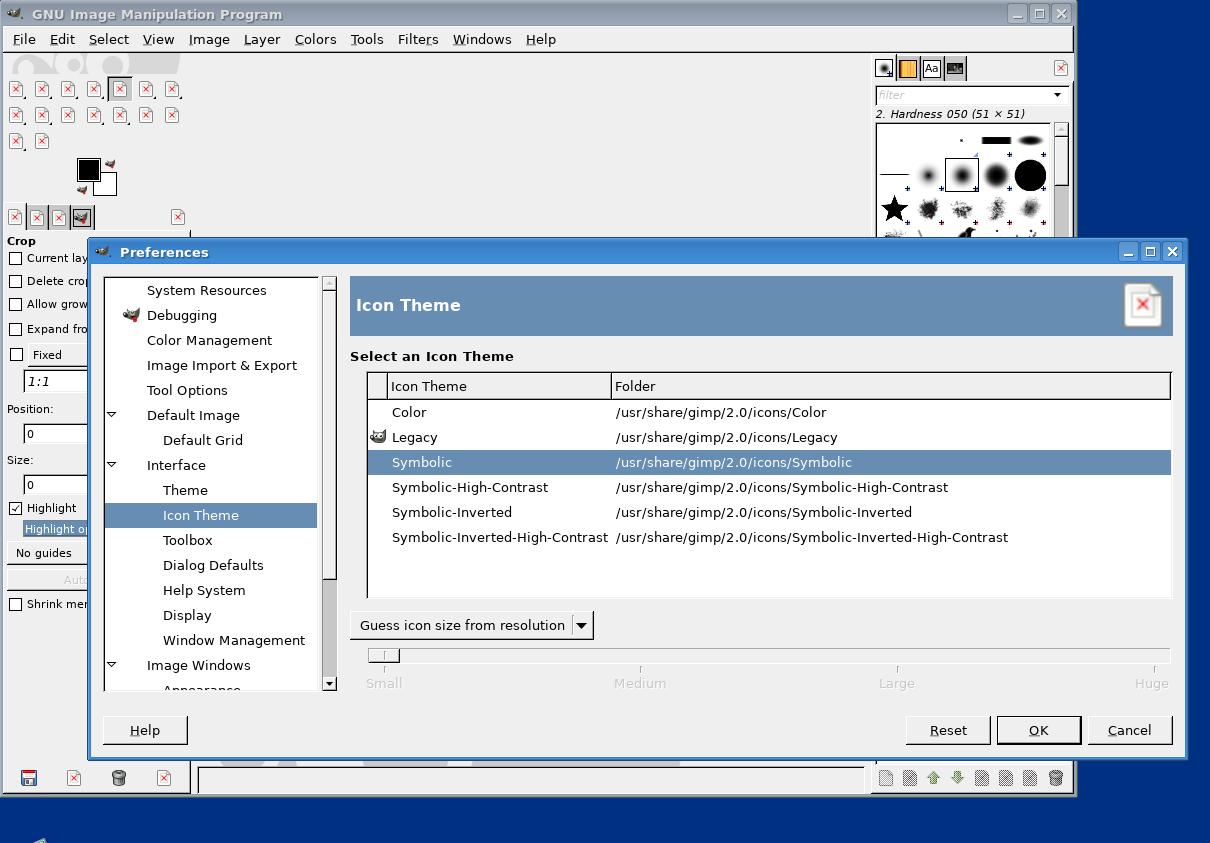Toggle the Current layer only checkbox
1210x843 pixels.
point(16,258)
